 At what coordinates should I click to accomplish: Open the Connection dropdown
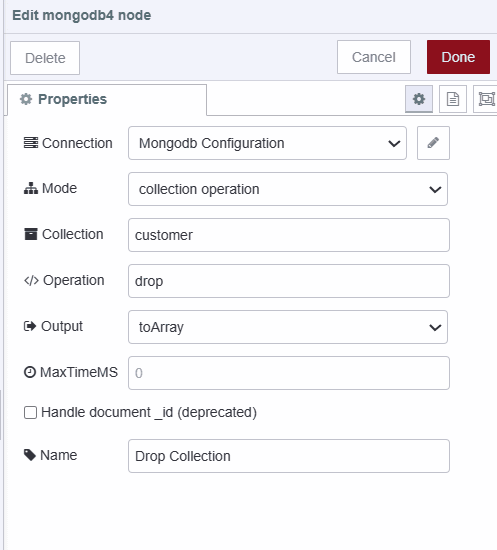[267, 143]
